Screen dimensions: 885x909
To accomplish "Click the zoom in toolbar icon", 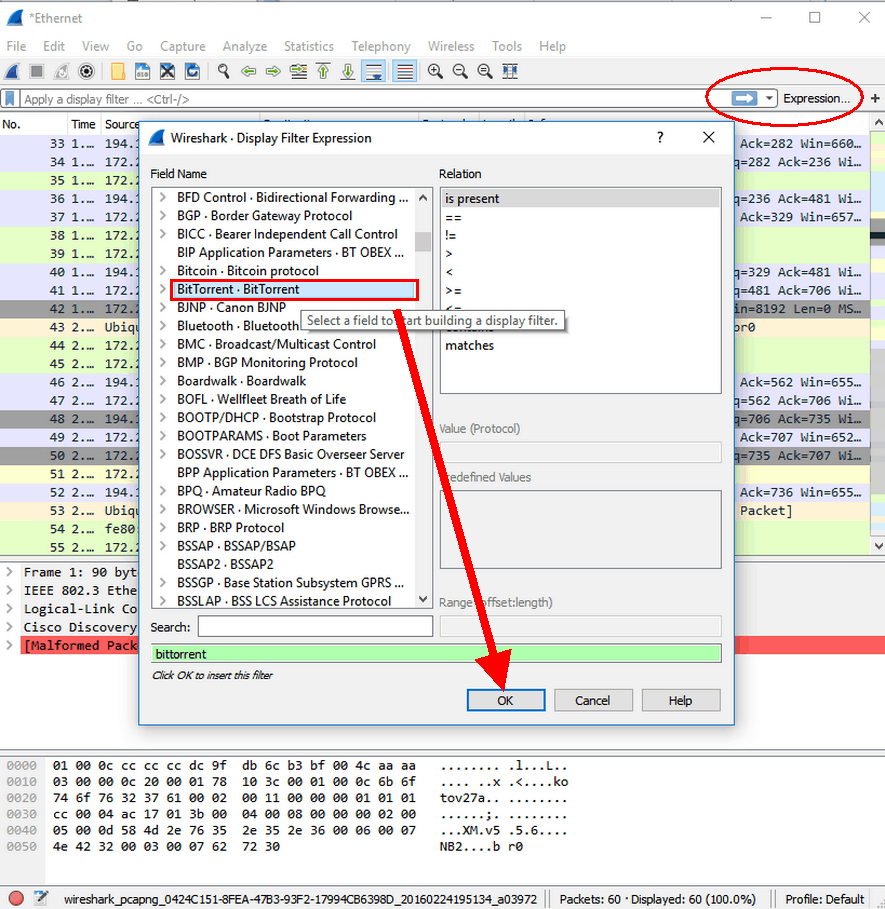I will (436, 72).
